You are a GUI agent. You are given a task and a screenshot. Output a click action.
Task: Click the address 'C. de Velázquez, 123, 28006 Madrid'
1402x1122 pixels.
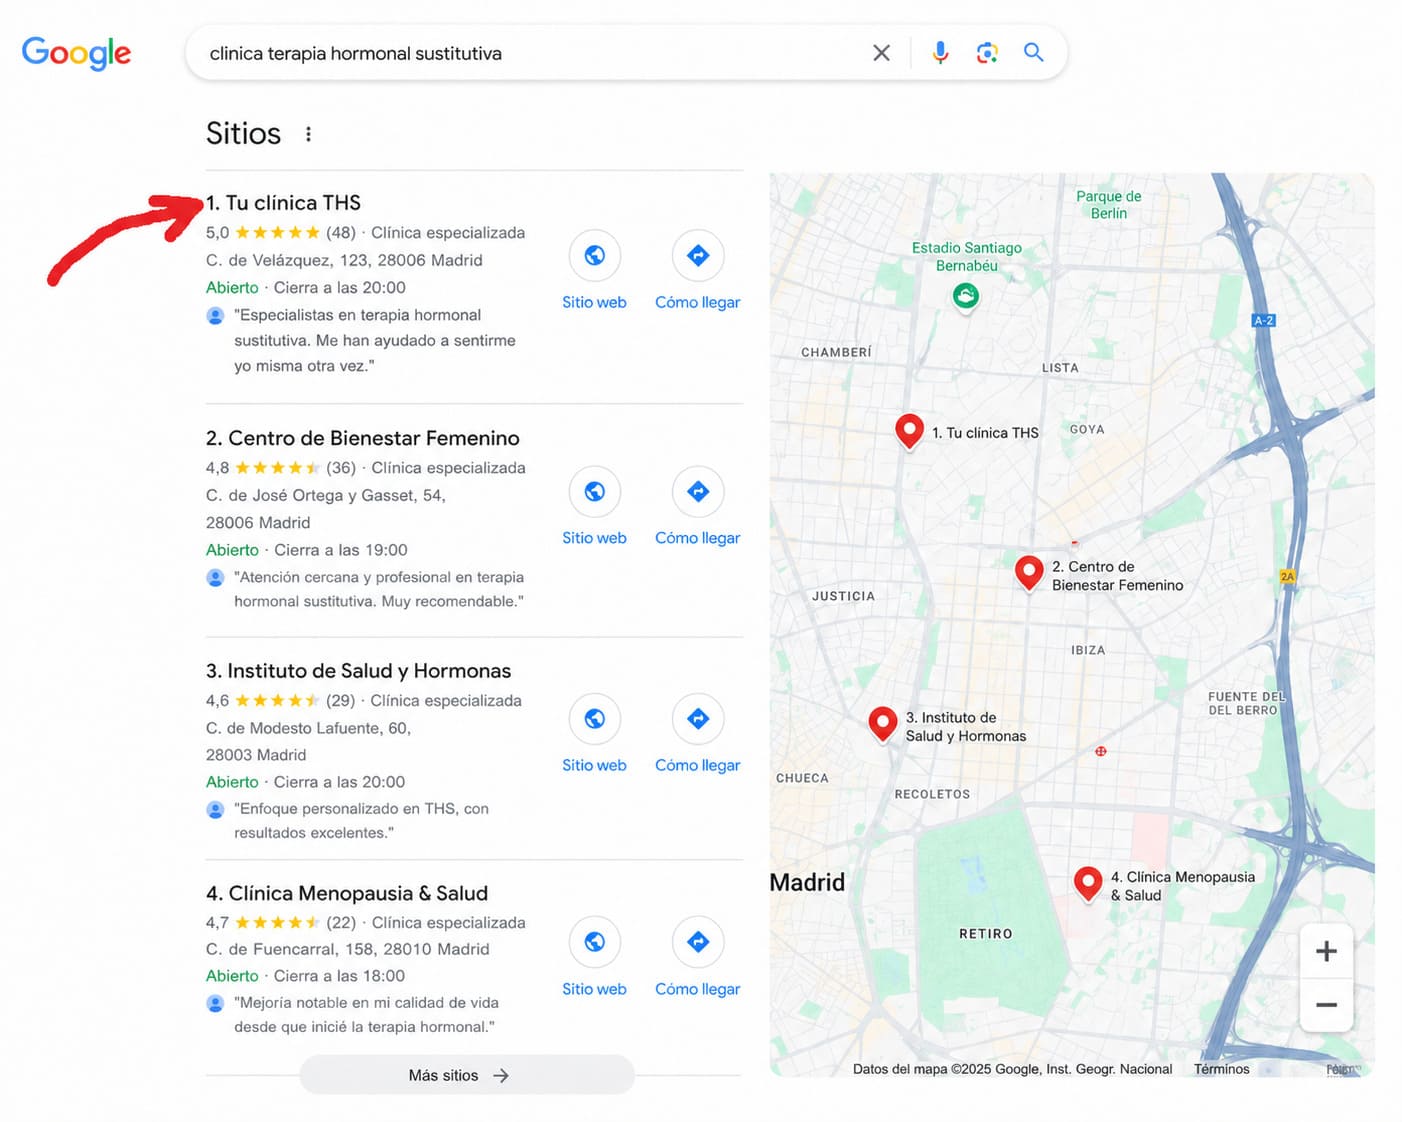(344, 260)
